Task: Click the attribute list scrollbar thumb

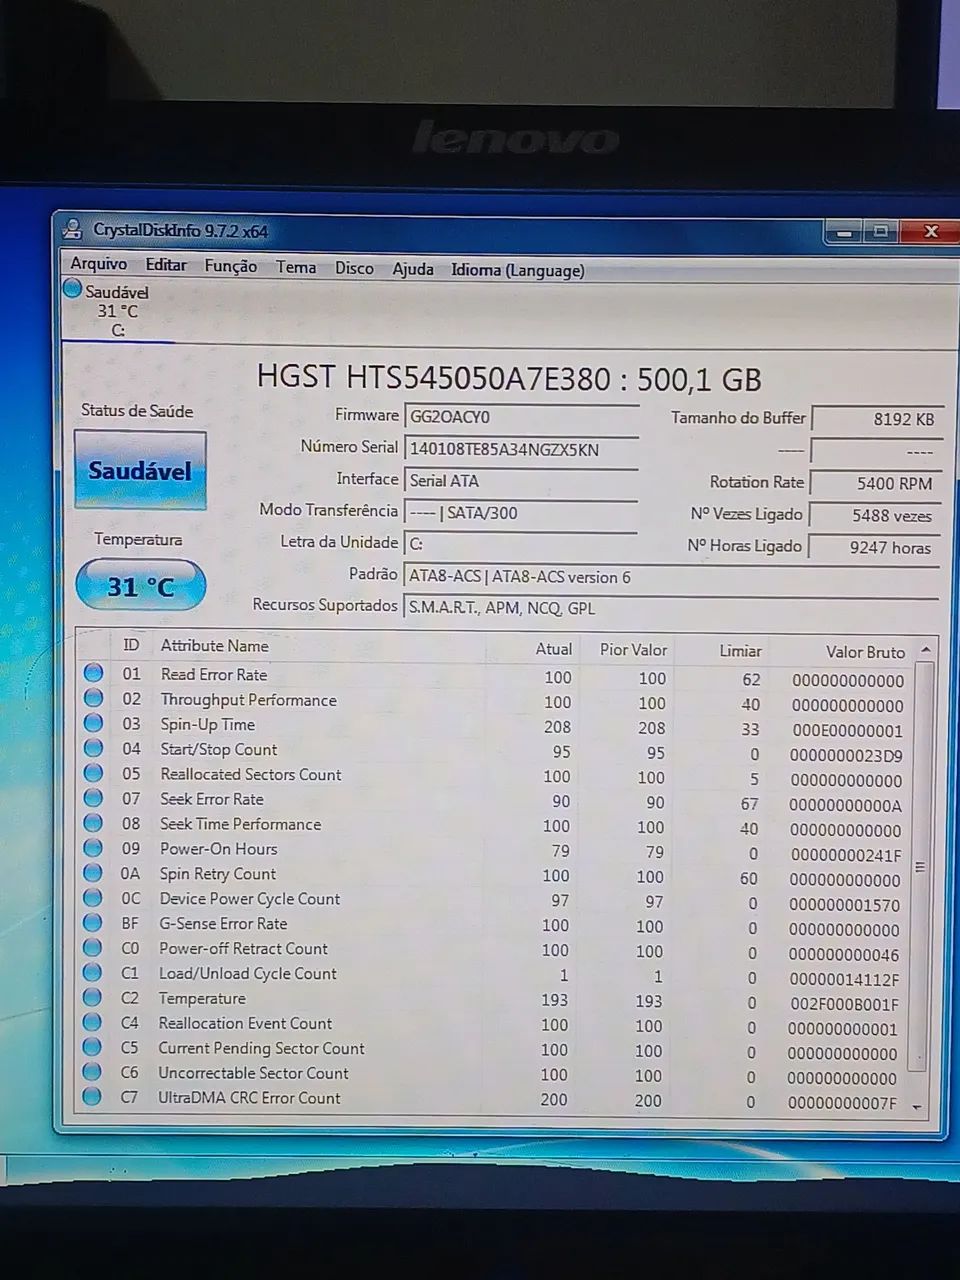Action: click(x=922, y=866)
